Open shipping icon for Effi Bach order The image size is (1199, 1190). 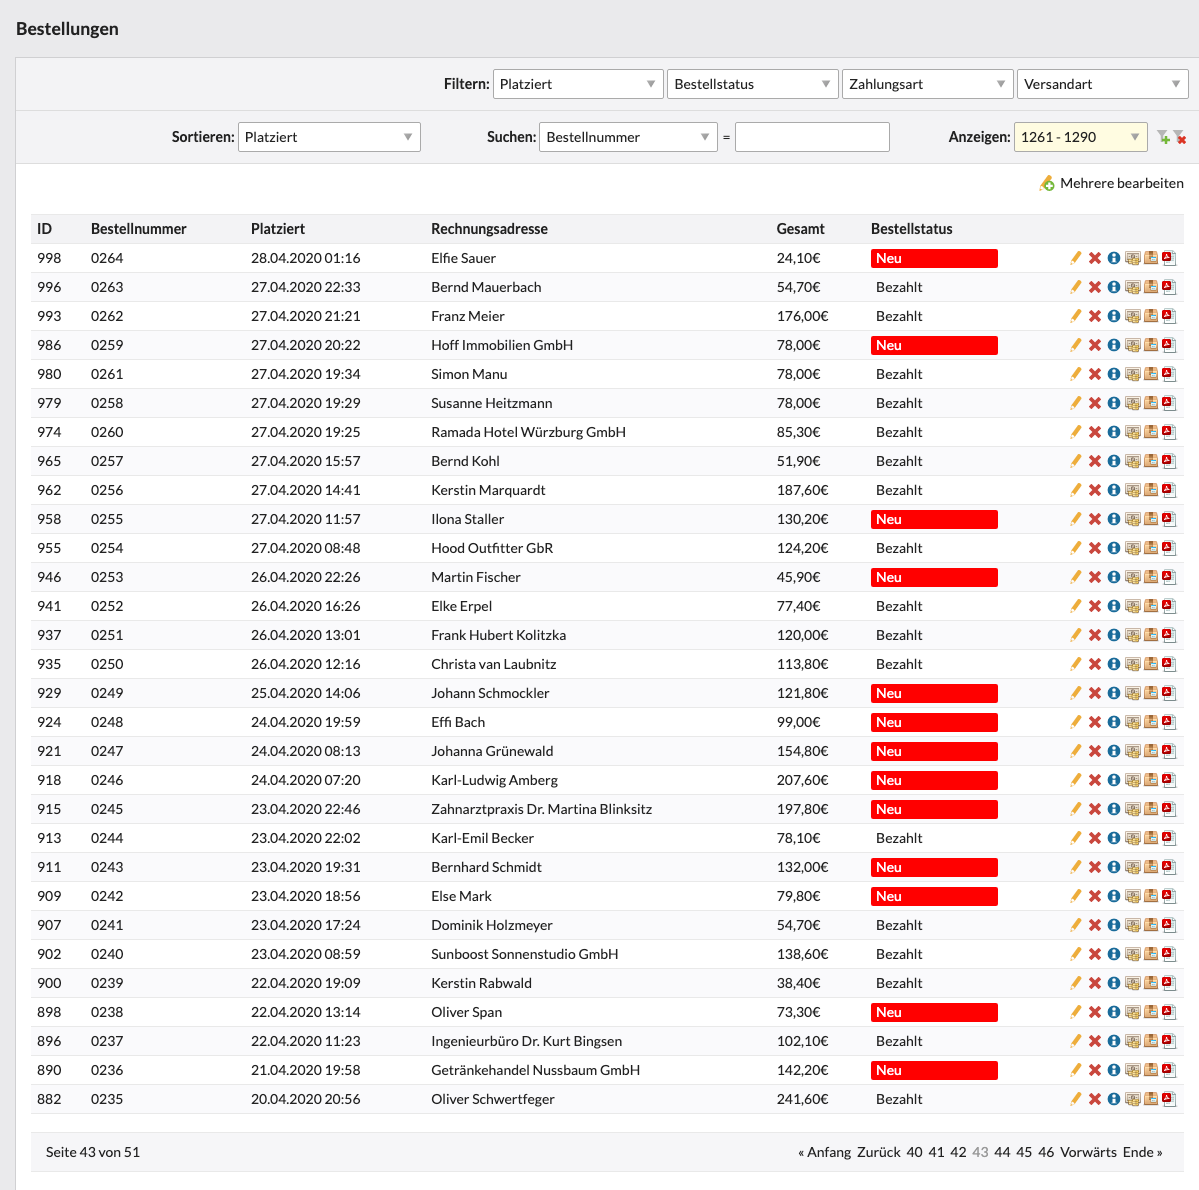point(1151,722)
